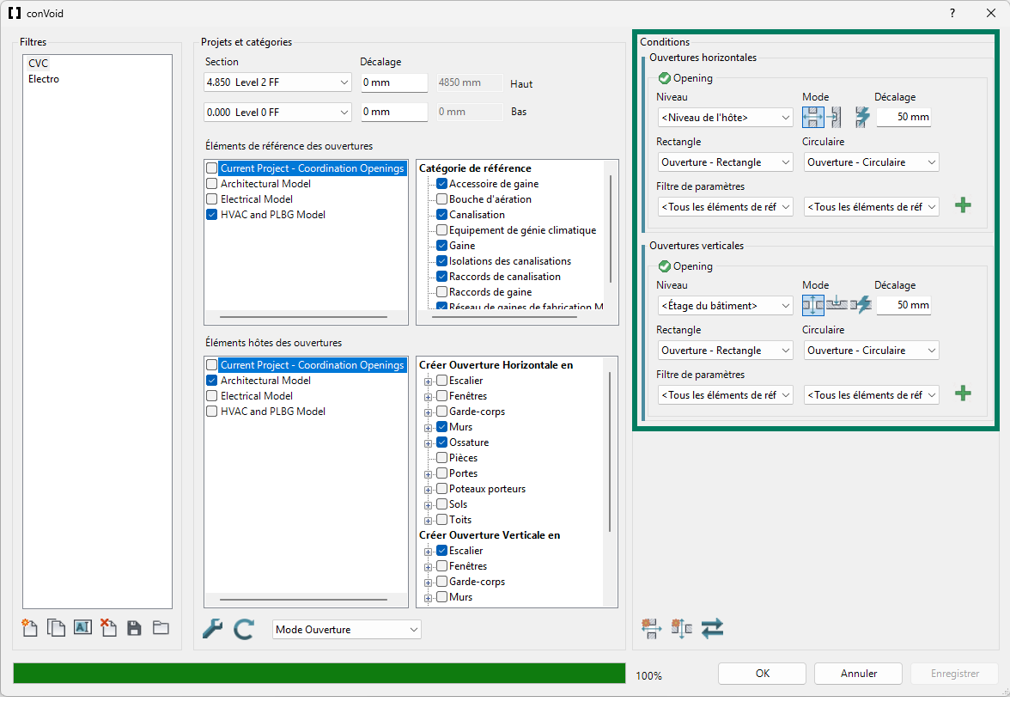Check Electrical Model in reference elements list
The width and height of the screenshot is (1010, 720).
[x=212, y=199]
